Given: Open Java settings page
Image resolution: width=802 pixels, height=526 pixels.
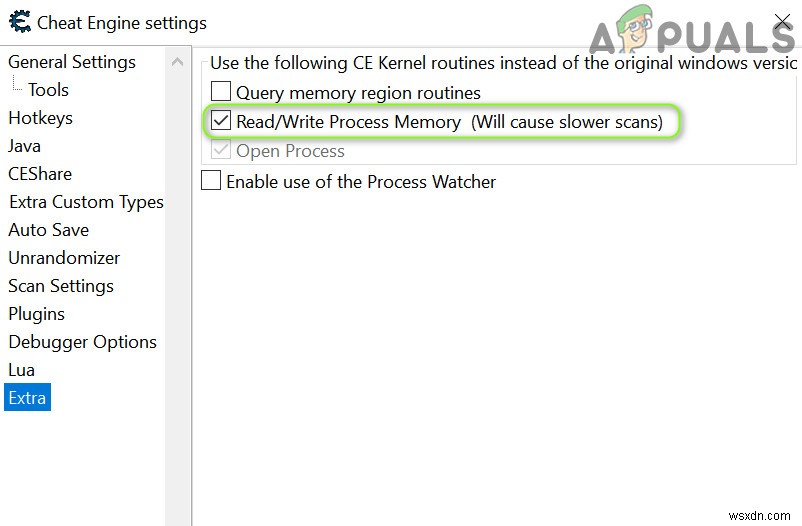Looking at the screenshot, I should point(25,146).
